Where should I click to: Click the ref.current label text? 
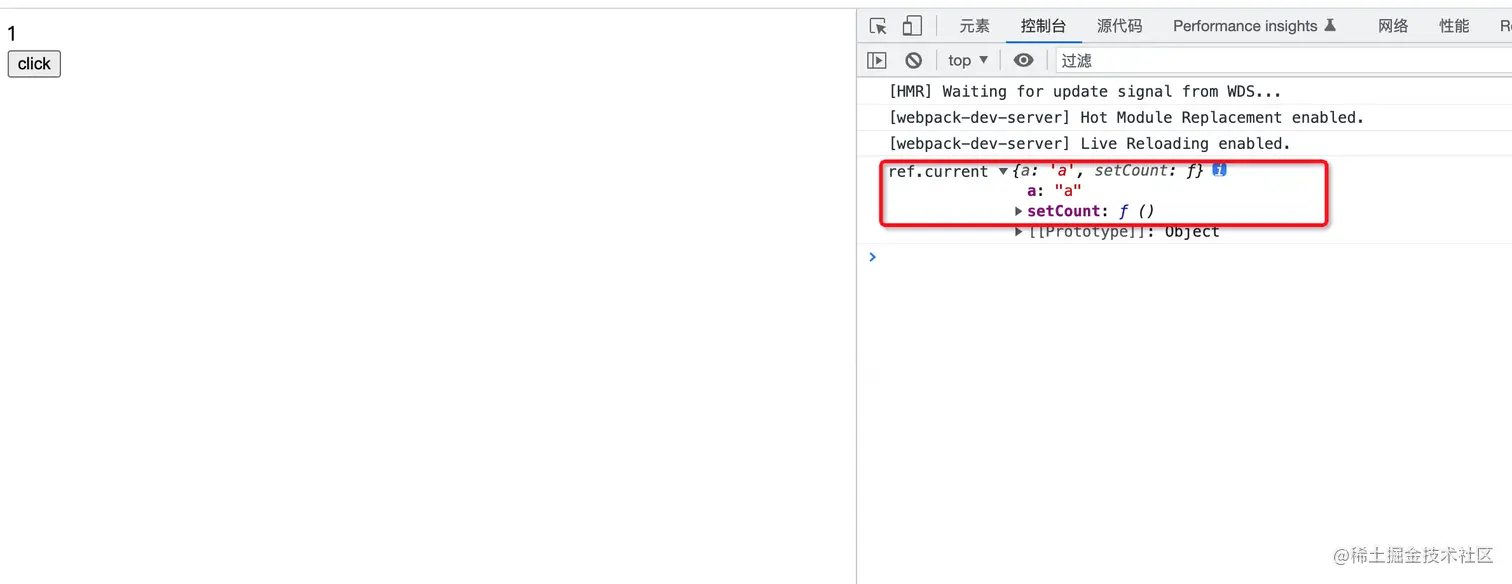coord(938,172)
